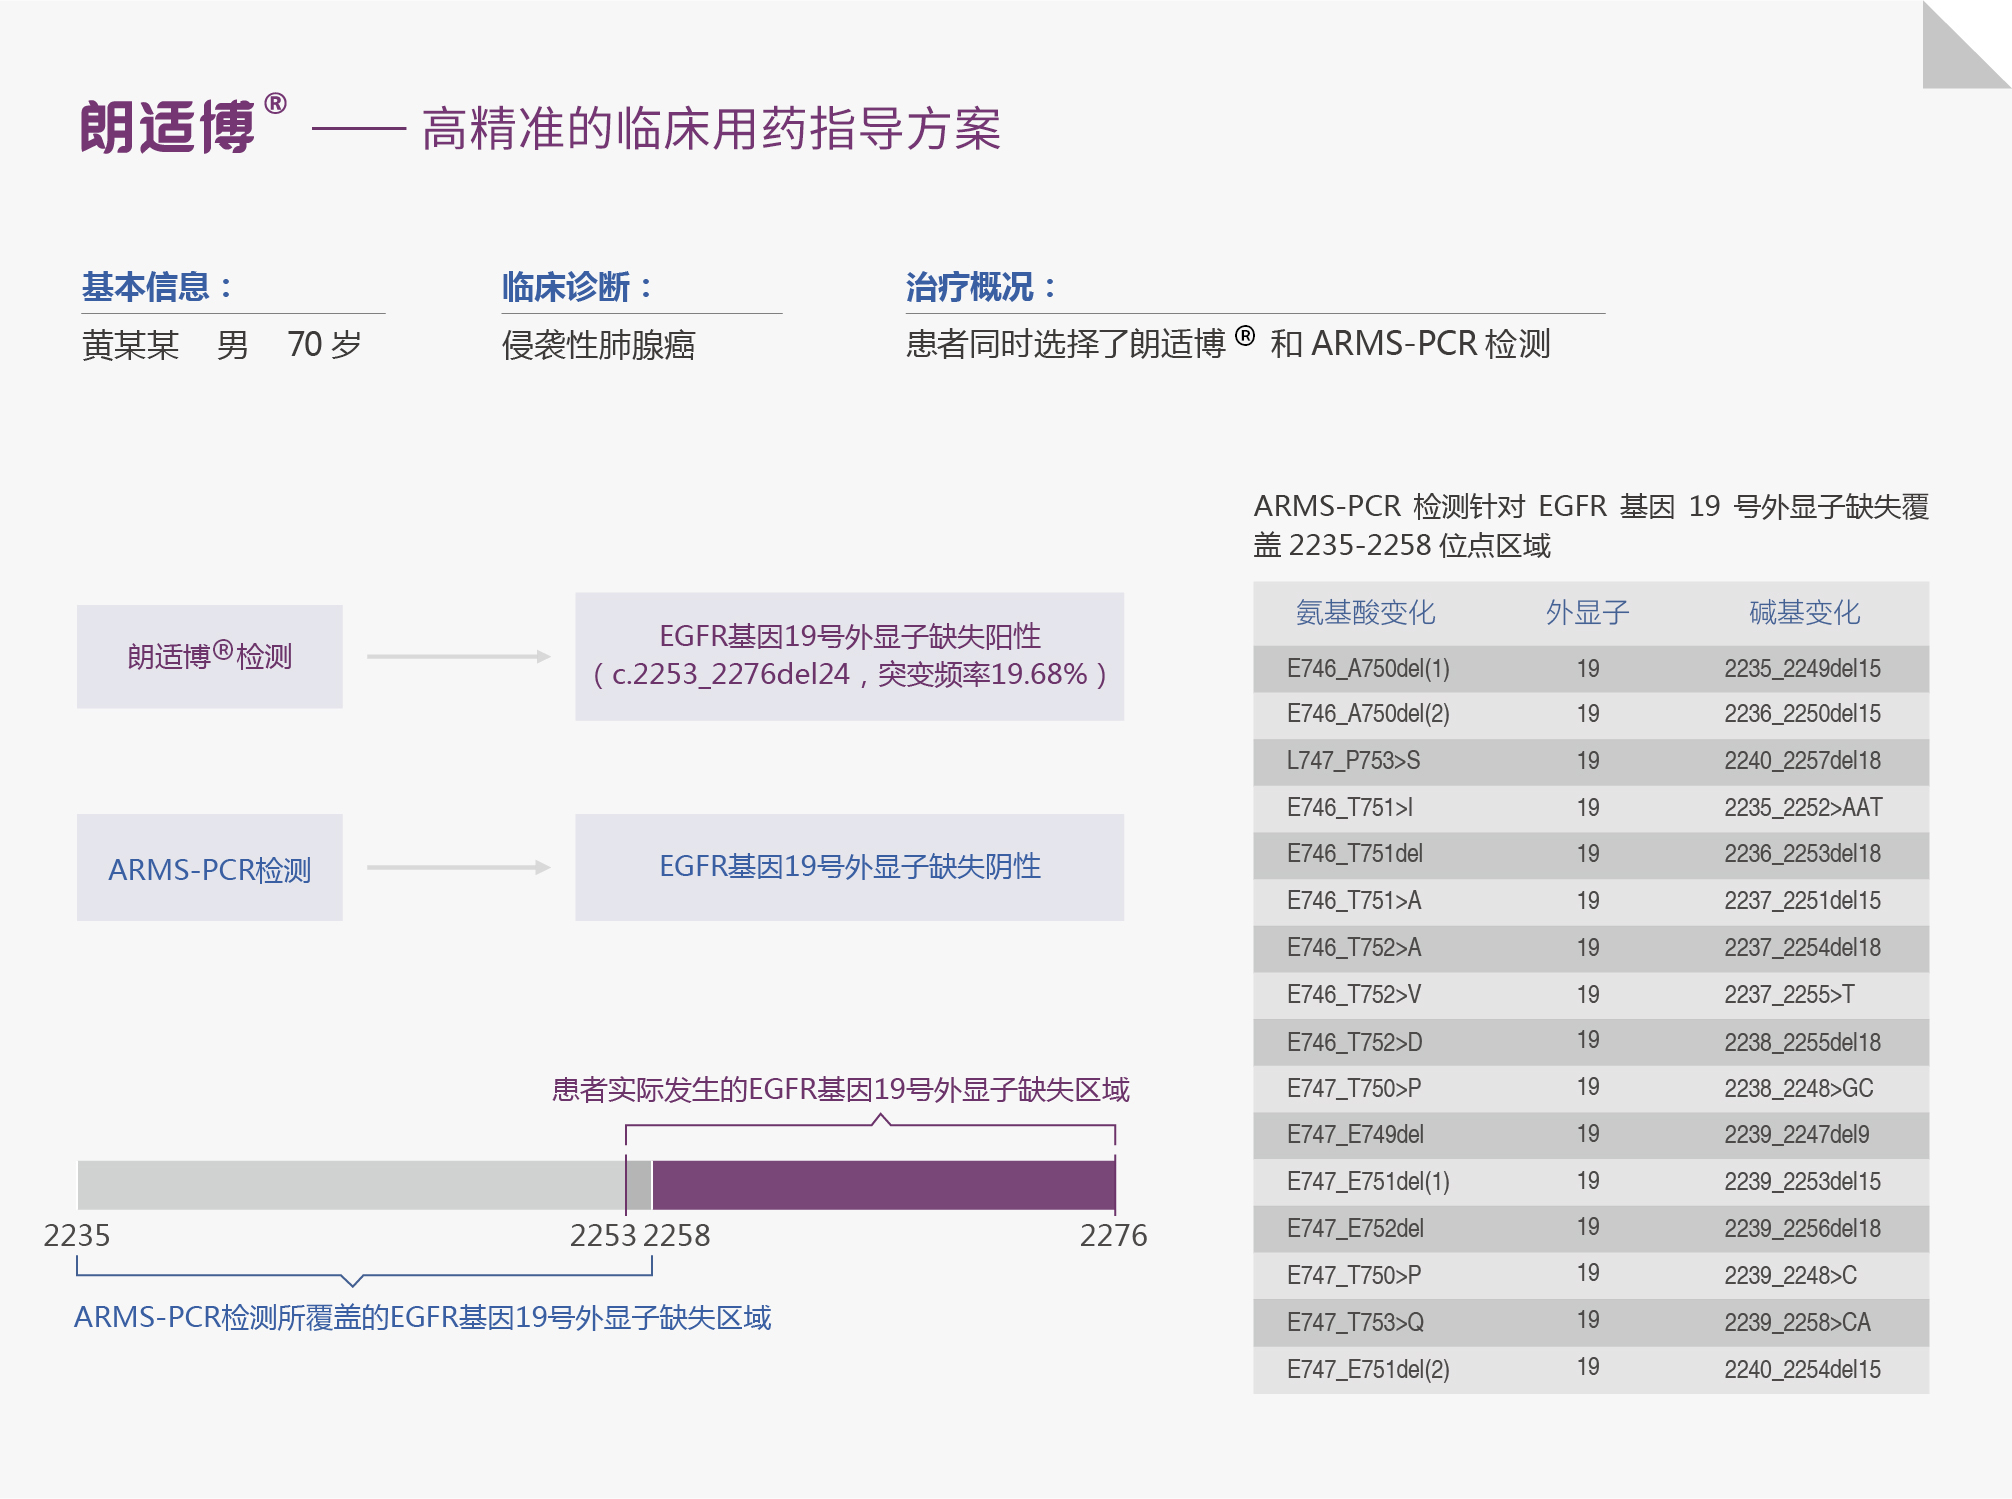This screenshot has height=1499, width=2012.
Task: Click diagnosis text 侵袭性肺腺癌
Action: (598, 345)
